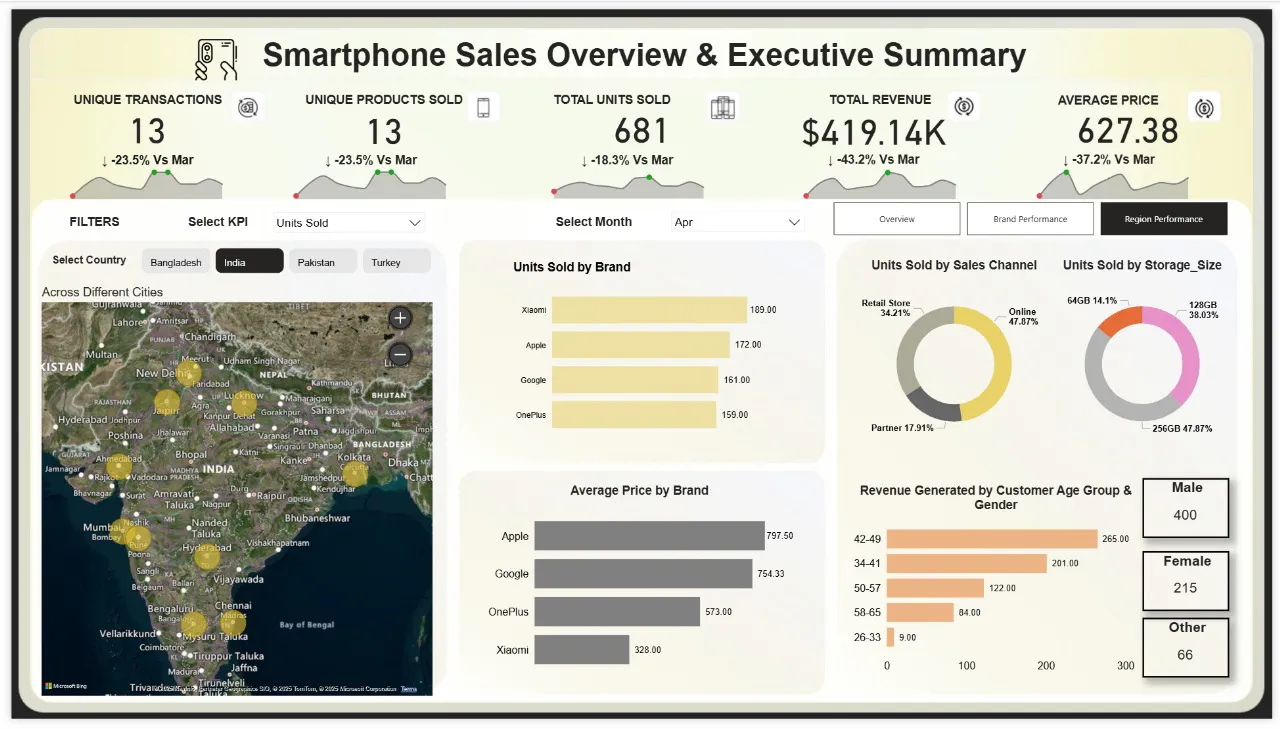The height and width of the screenshot is (729, 1280).
Task: Click the Kolkata bubble on the map
Action: pos(355,474)
